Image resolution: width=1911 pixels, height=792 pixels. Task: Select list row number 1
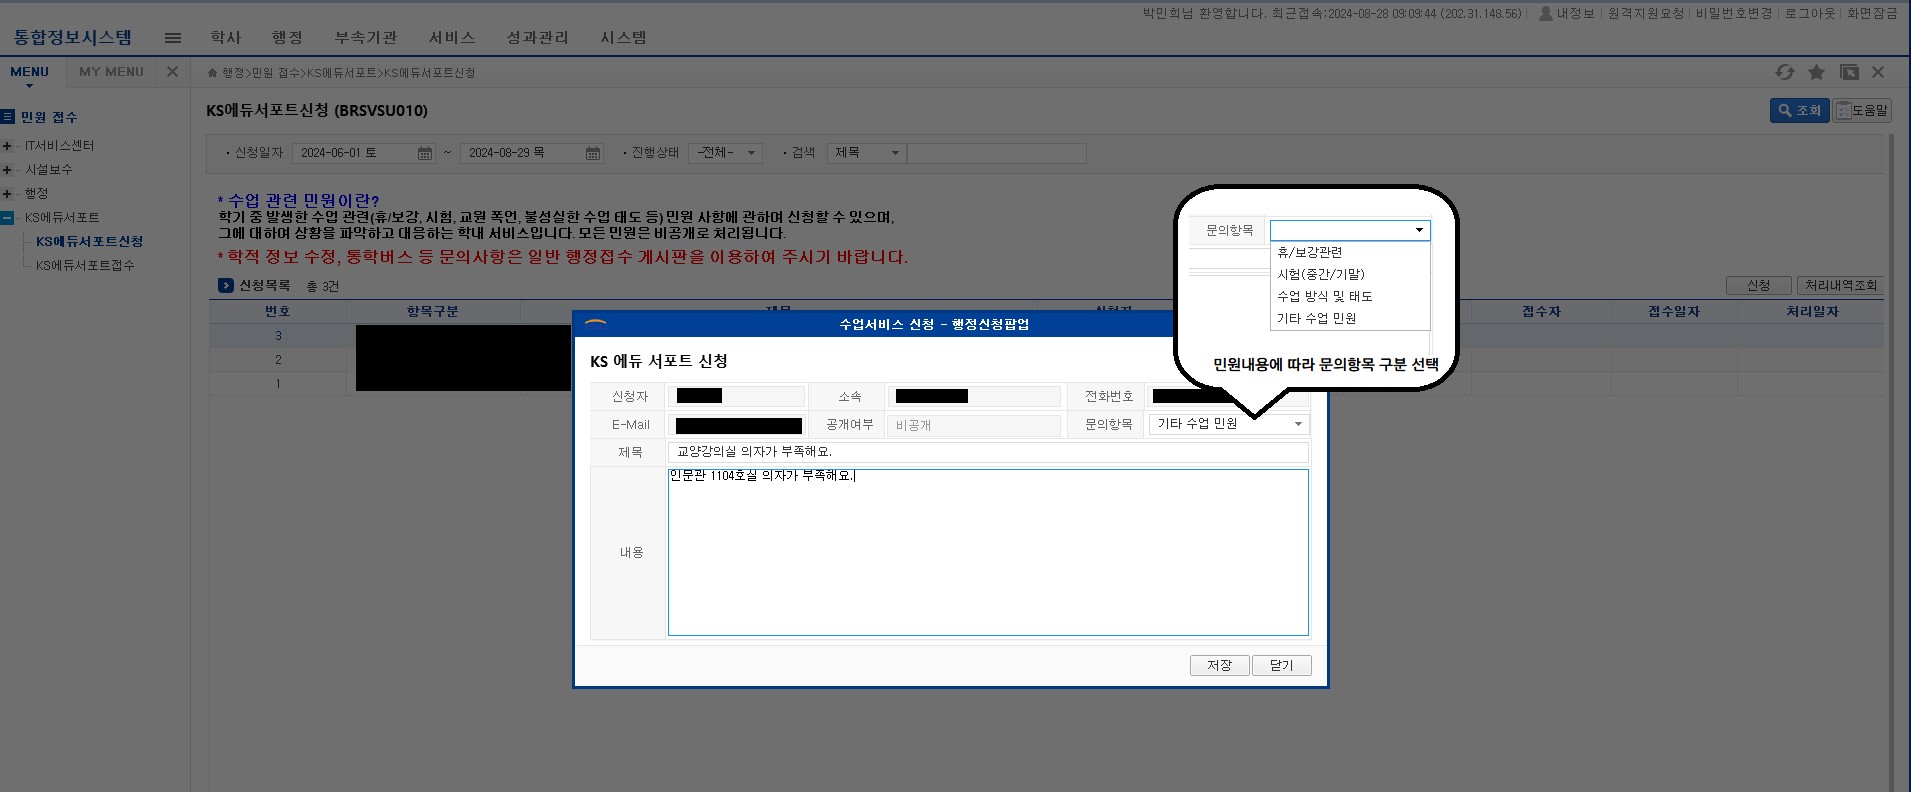[278, 384]
